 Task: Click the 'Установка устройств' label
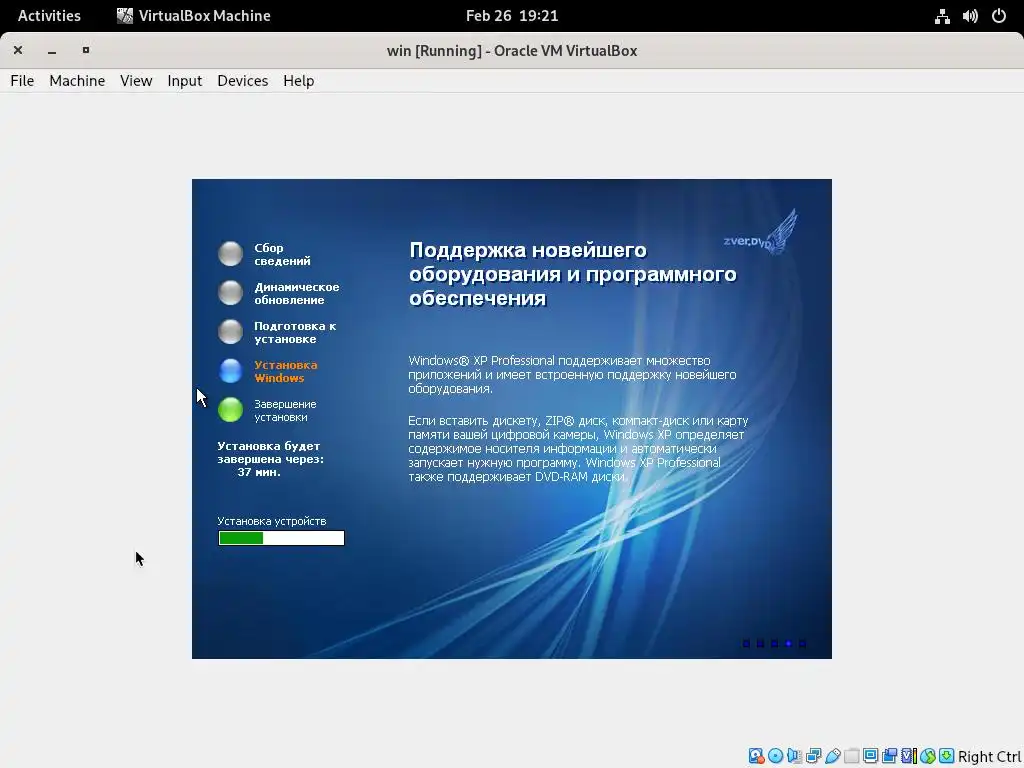point(272,521)
